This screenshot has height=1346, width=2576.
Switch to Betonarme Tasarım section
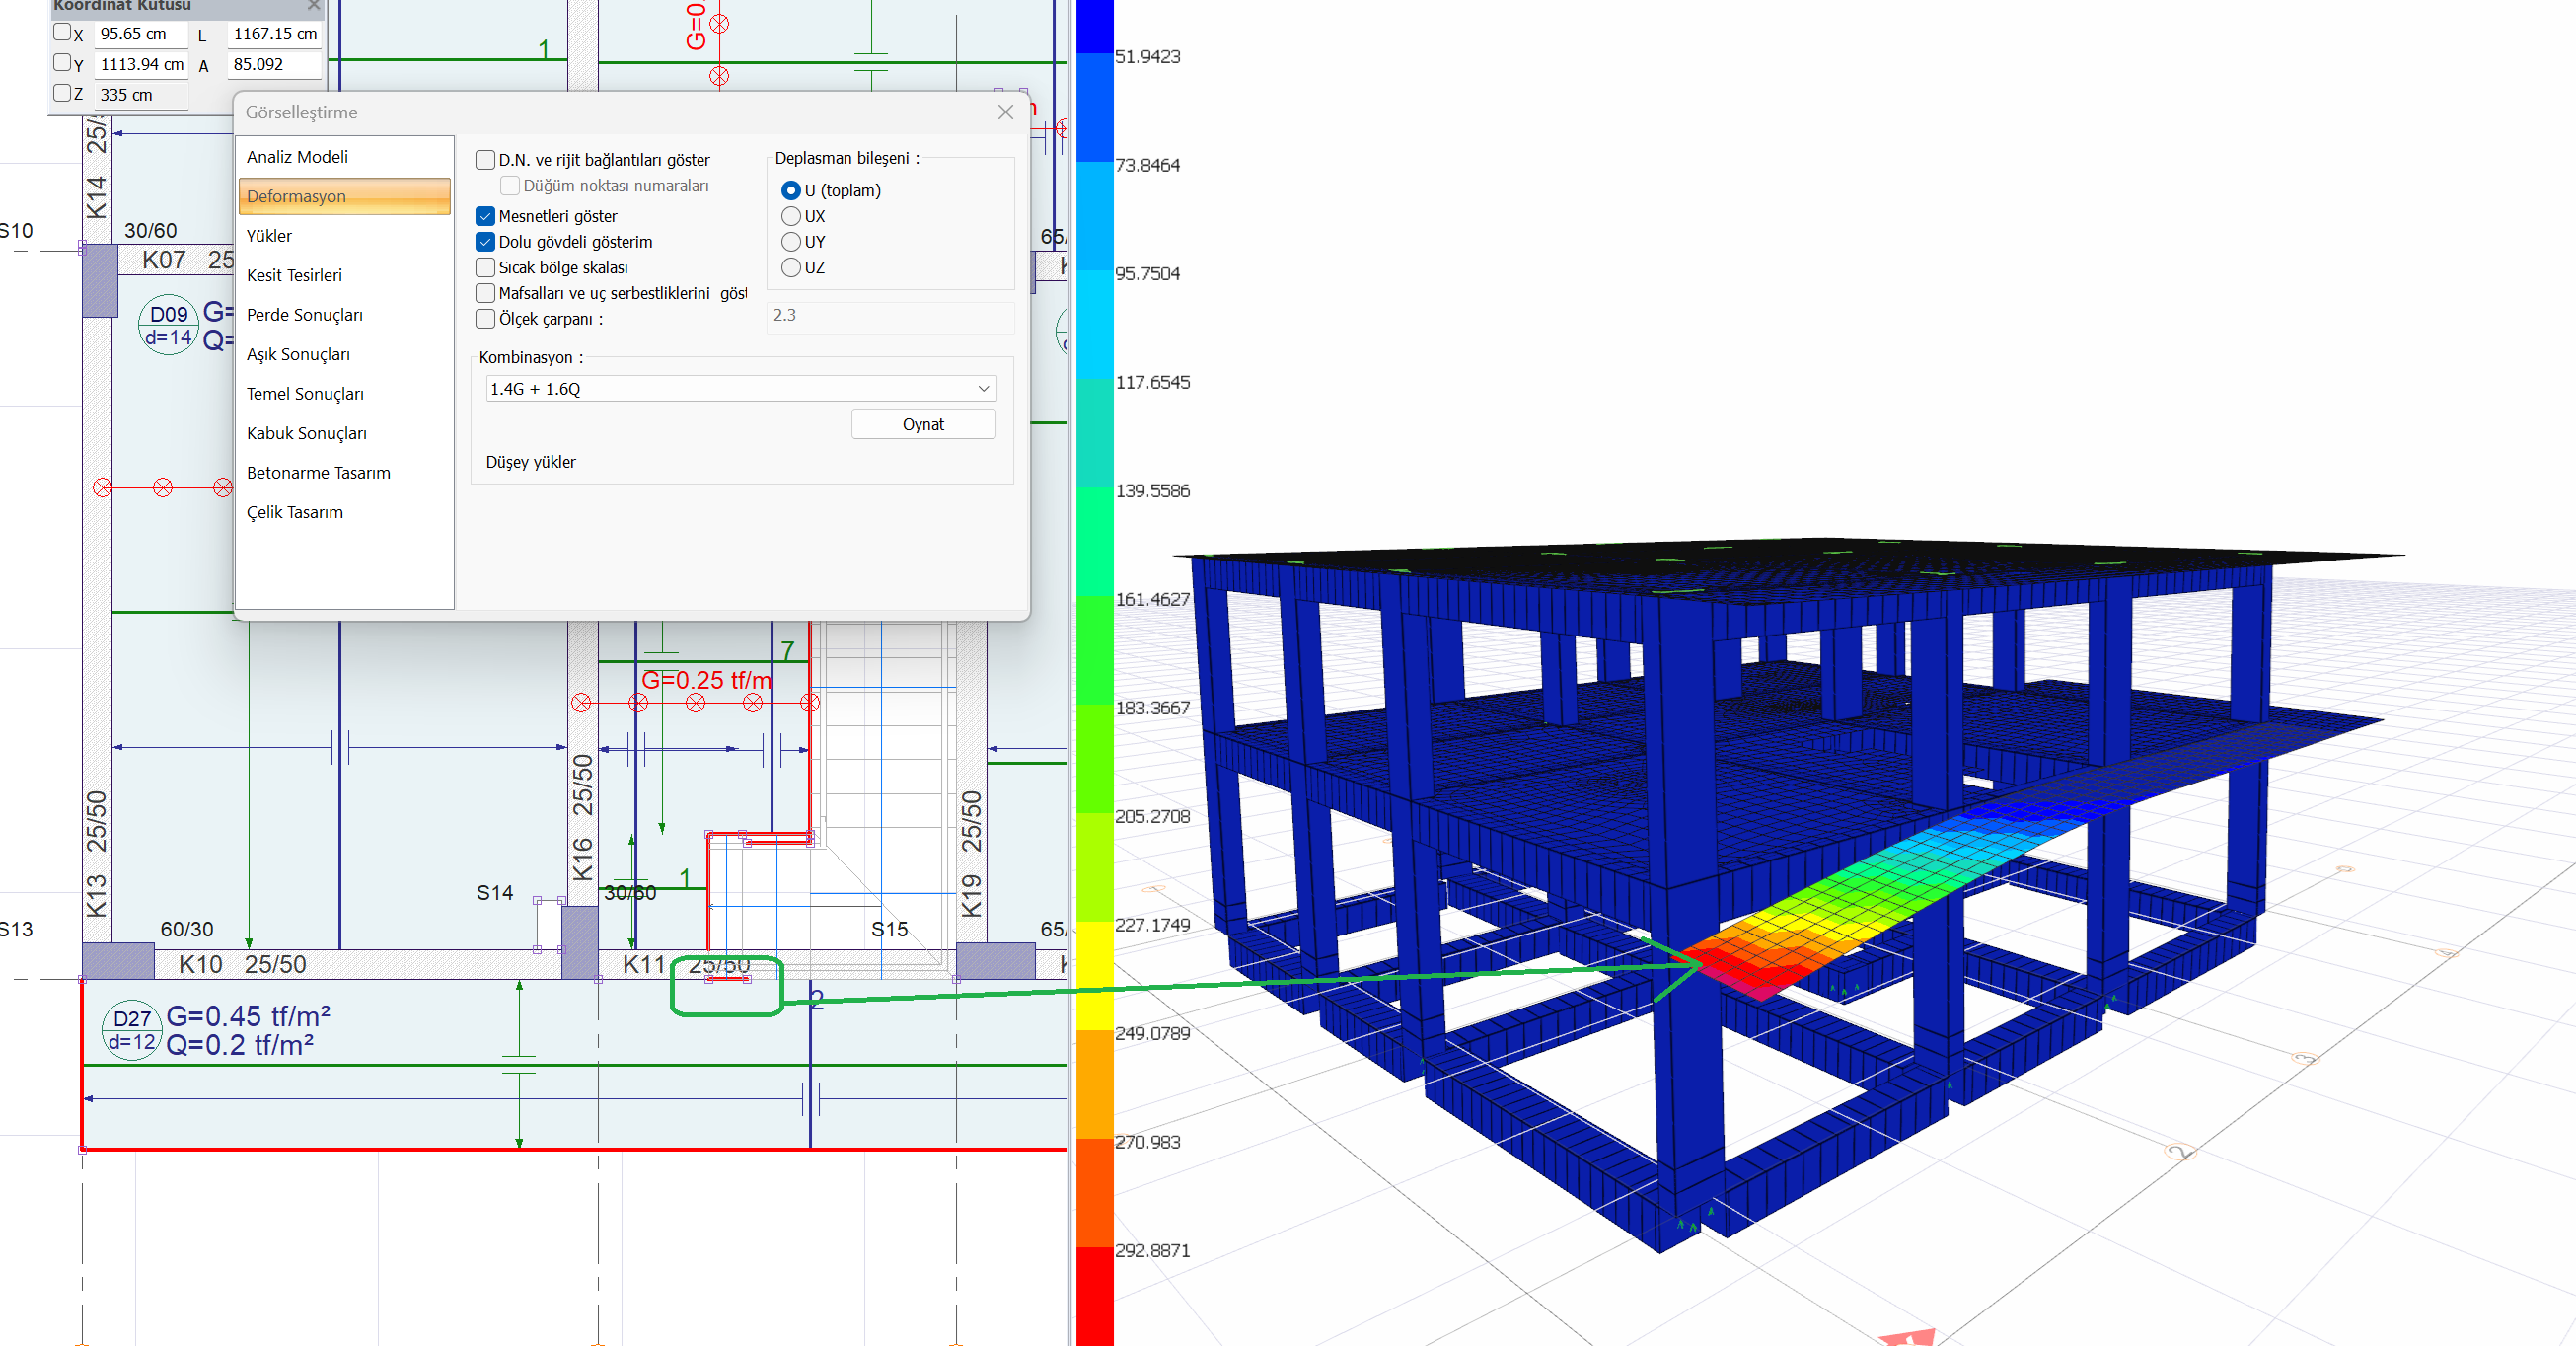pos(318,472)
